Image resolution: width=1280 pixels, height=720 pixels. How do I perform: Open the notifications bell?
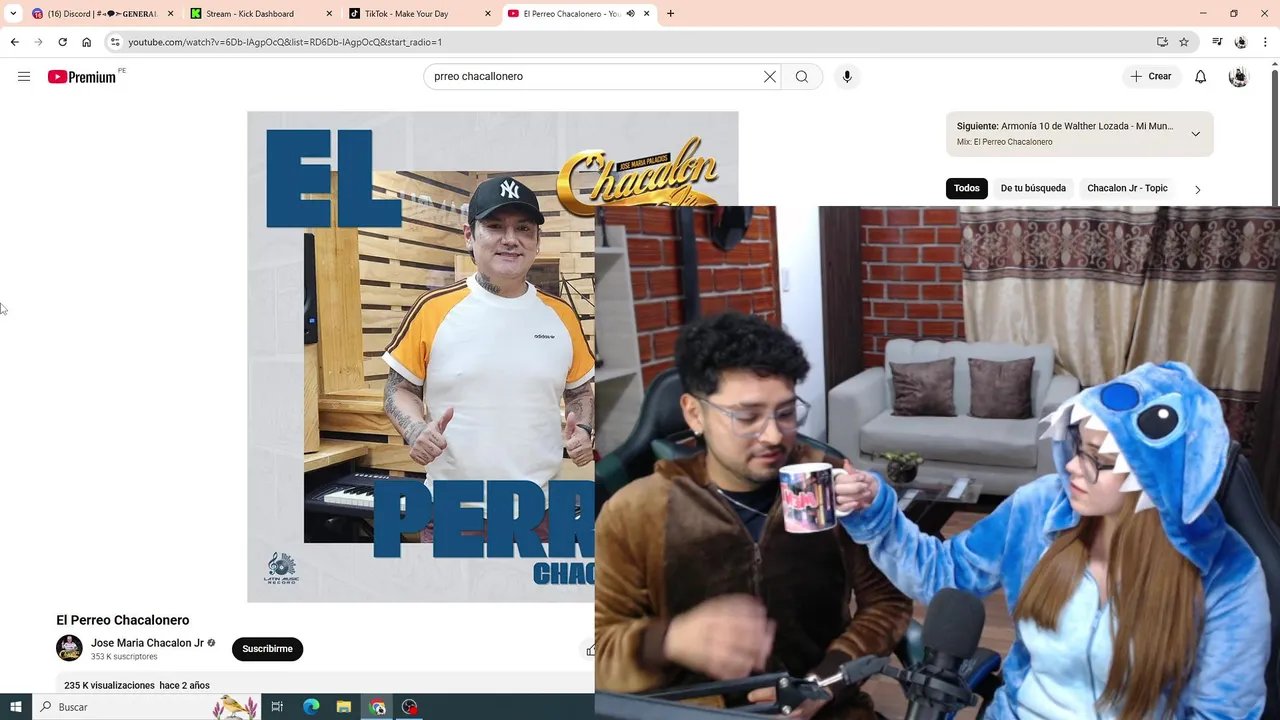tap(1200, 76)
